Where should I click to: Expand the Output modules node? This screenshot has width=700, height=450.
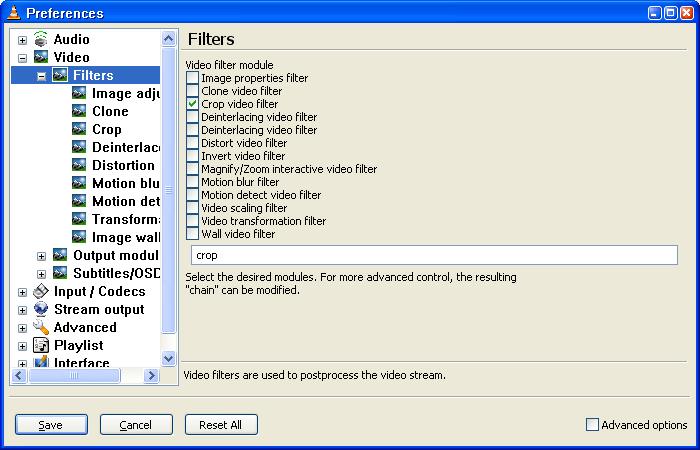(42, 256)
